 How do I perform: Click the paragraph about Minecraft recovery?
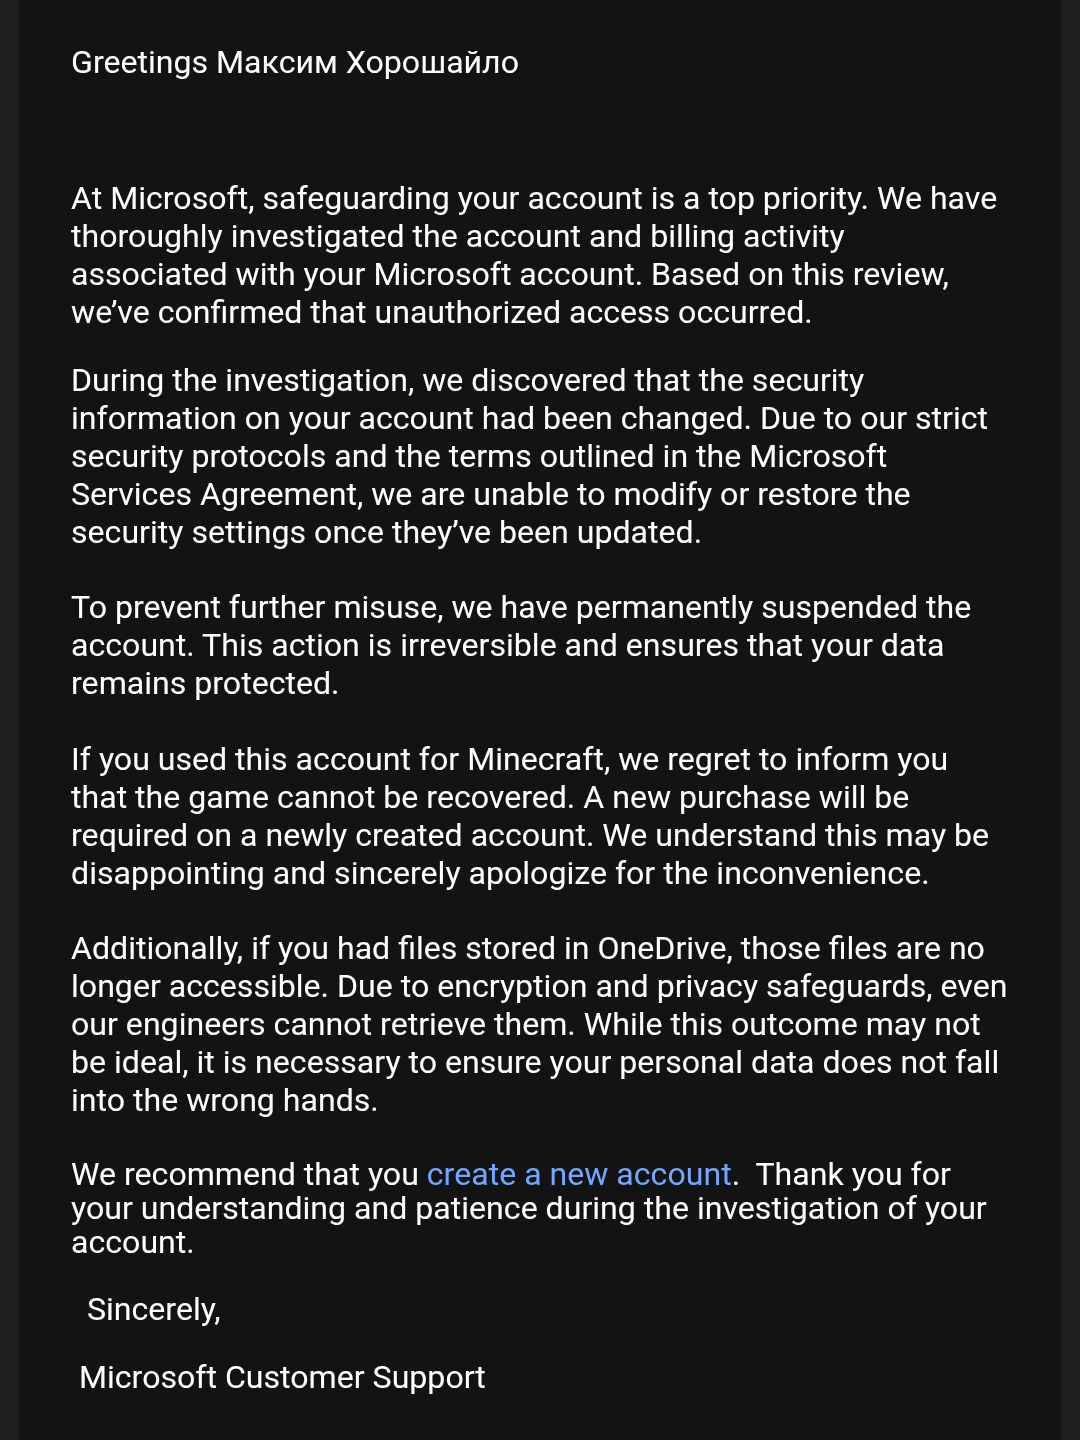530,816
